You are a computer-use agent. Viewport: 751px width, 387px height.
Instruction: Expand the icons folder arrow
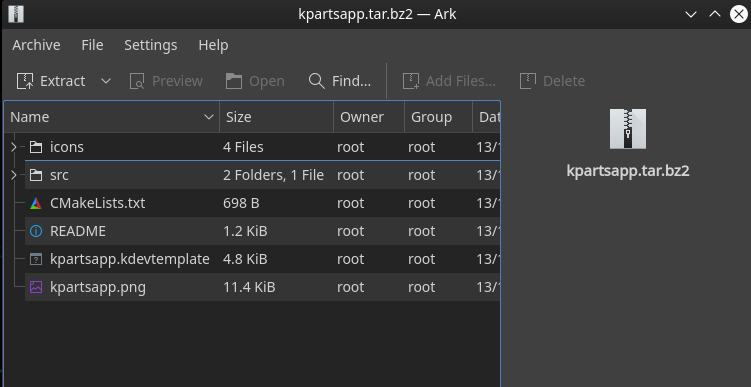13,147
